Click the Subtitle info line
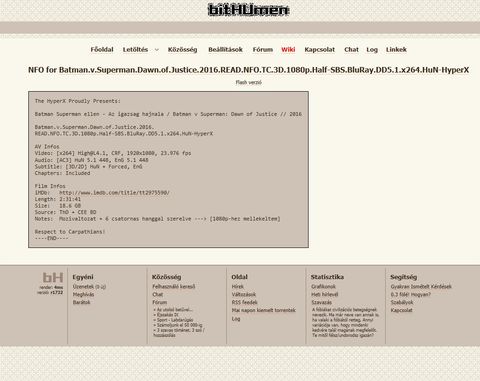This screenshot has height=381, width=480. click(x=88, y=166)
